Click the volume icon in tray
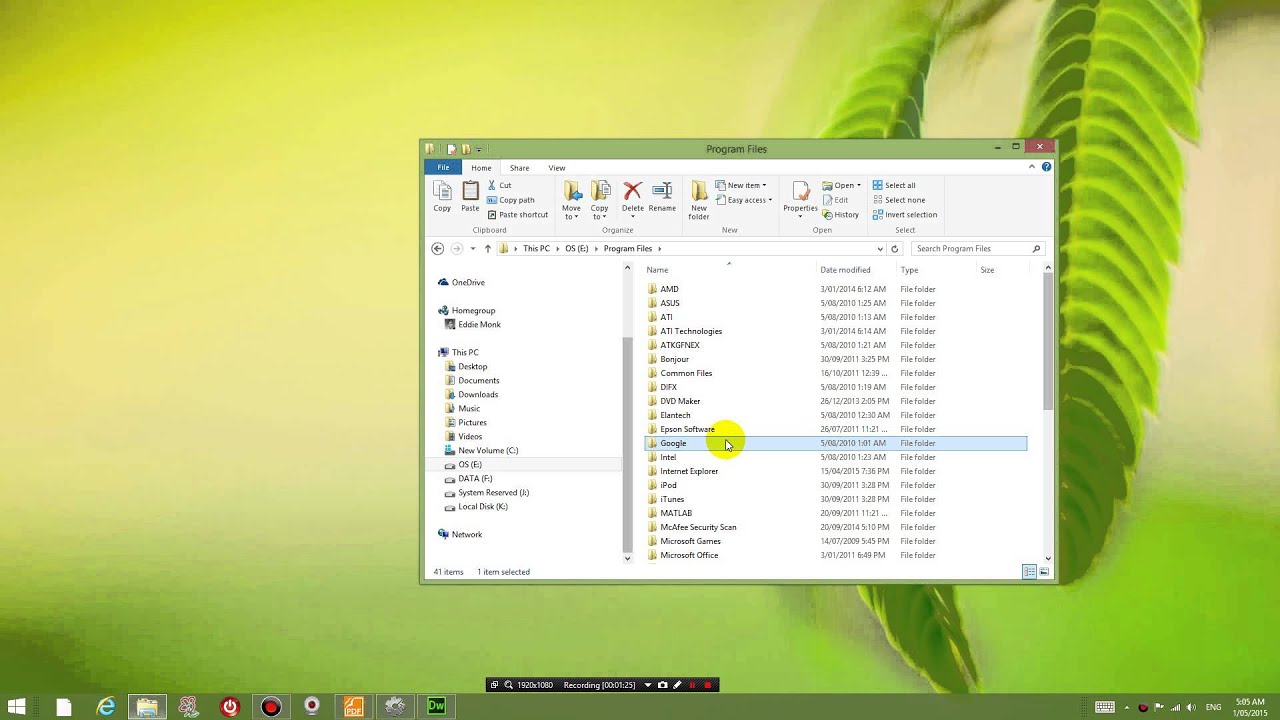The image size is (1280, 720). 1192,707
